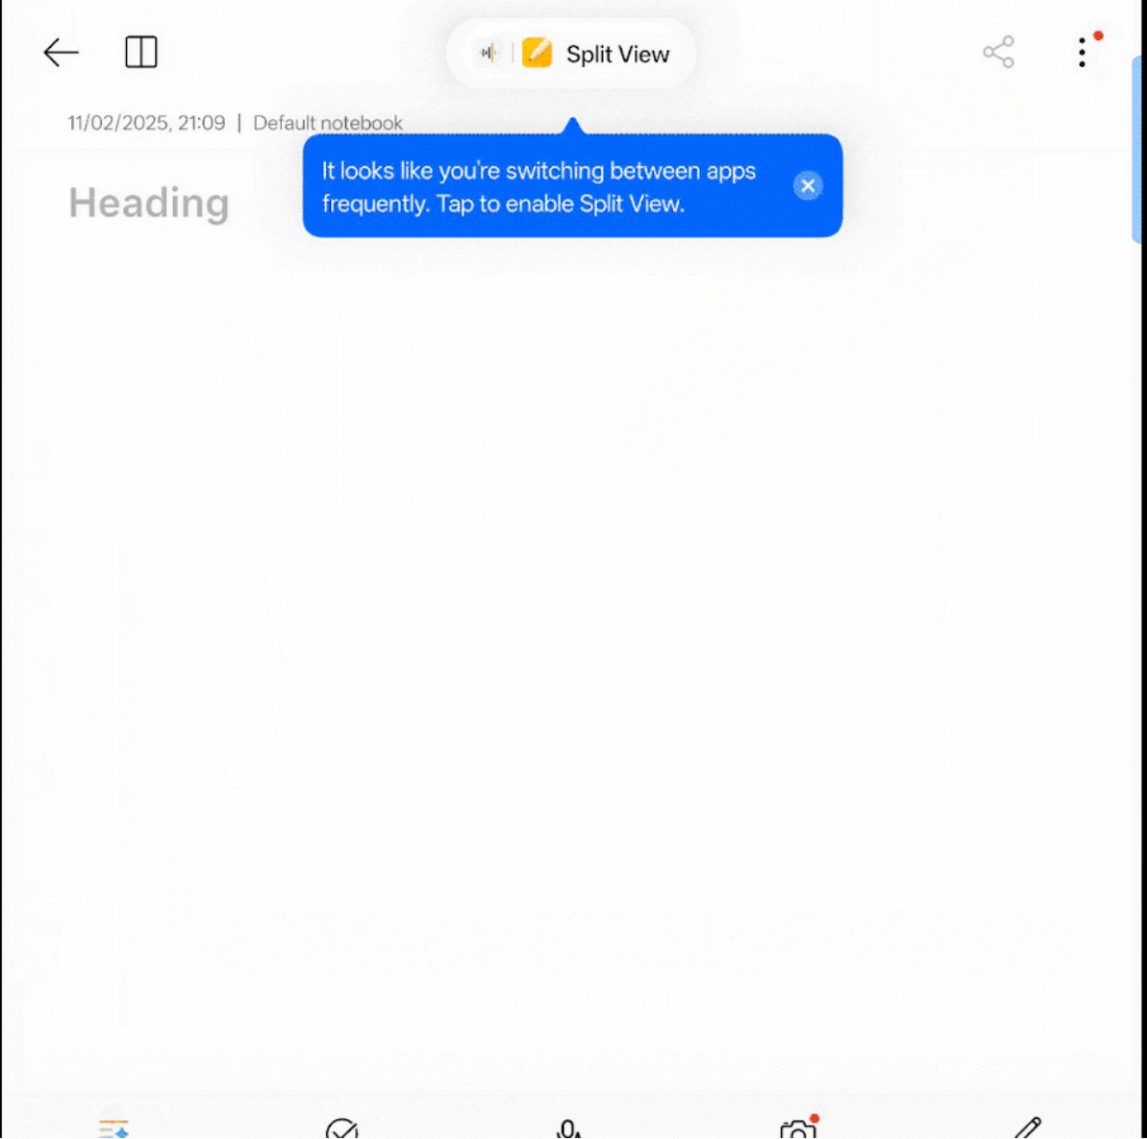Image resolution: width=1147 pixels, height=1139 pixels.
Task: Click the empty note body area
Action: pos(571,658)
